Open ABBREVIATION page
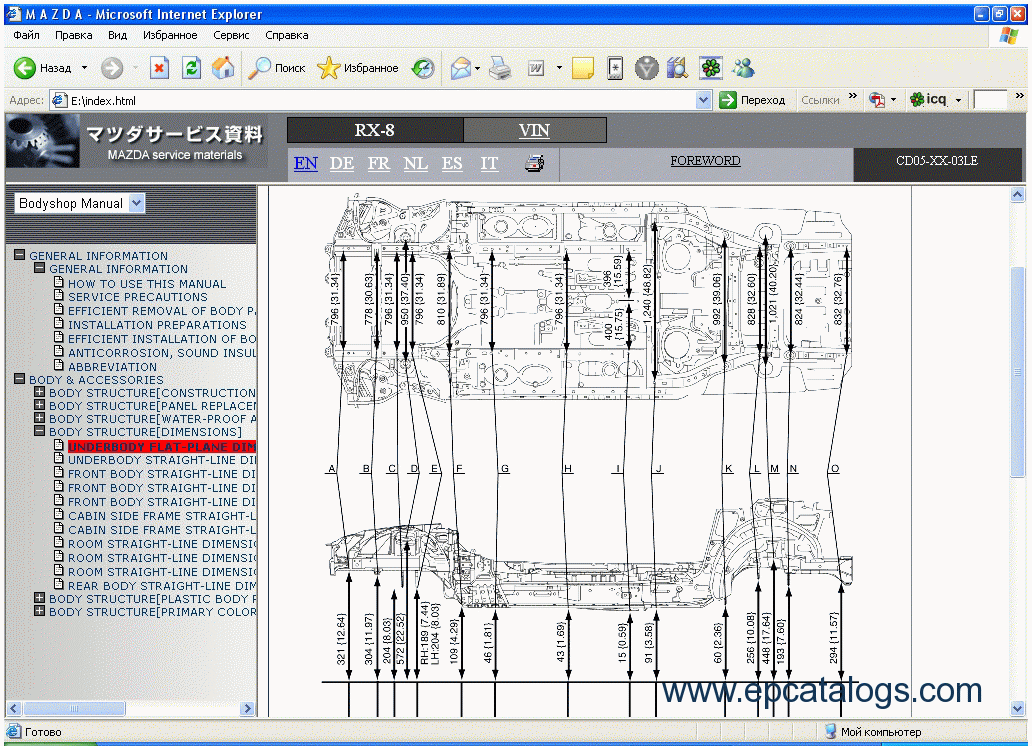Screen dimensions: 1032x746 [113, 367]
